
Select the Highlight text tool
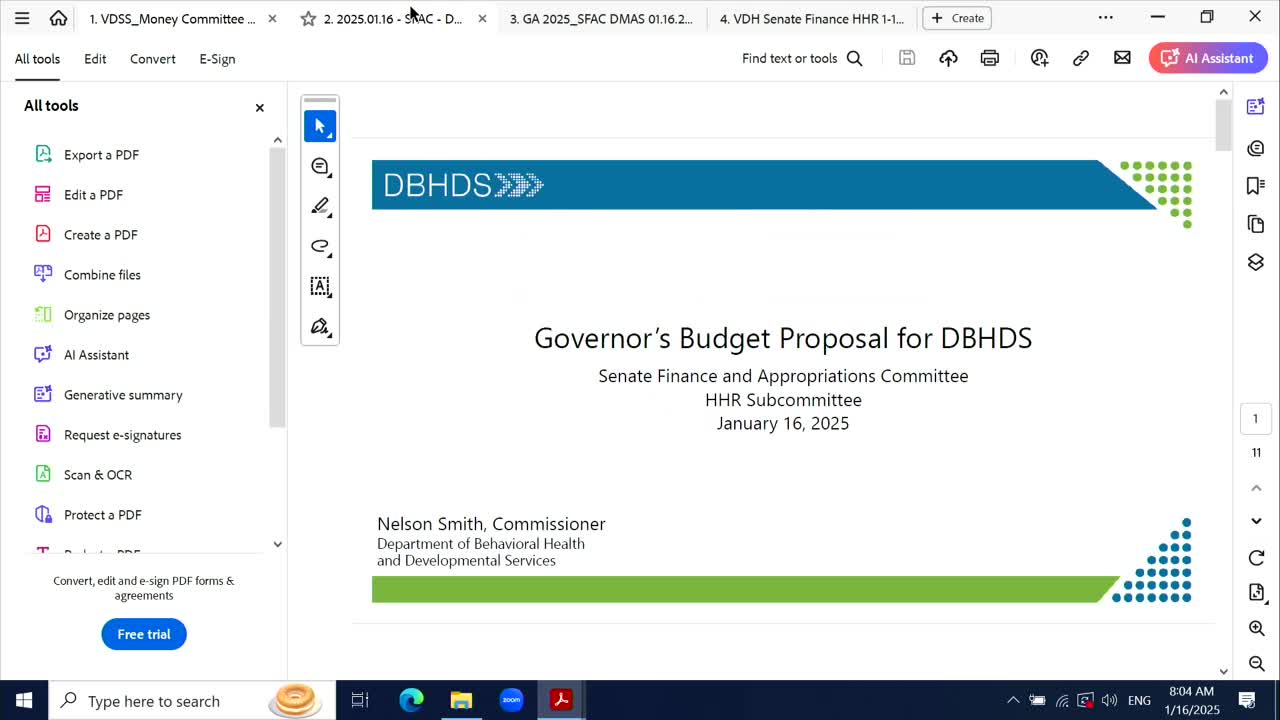(320, 206)
